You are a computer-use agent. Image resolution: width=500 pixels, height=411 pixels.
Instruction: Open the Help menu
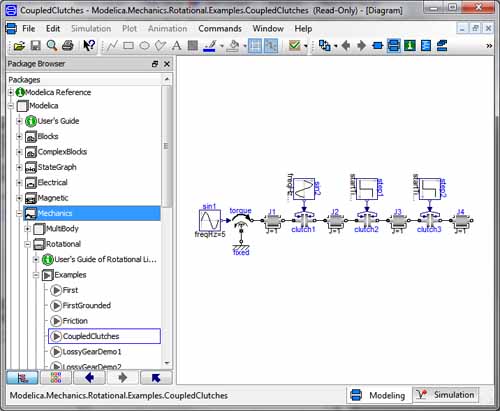[303, 29]
